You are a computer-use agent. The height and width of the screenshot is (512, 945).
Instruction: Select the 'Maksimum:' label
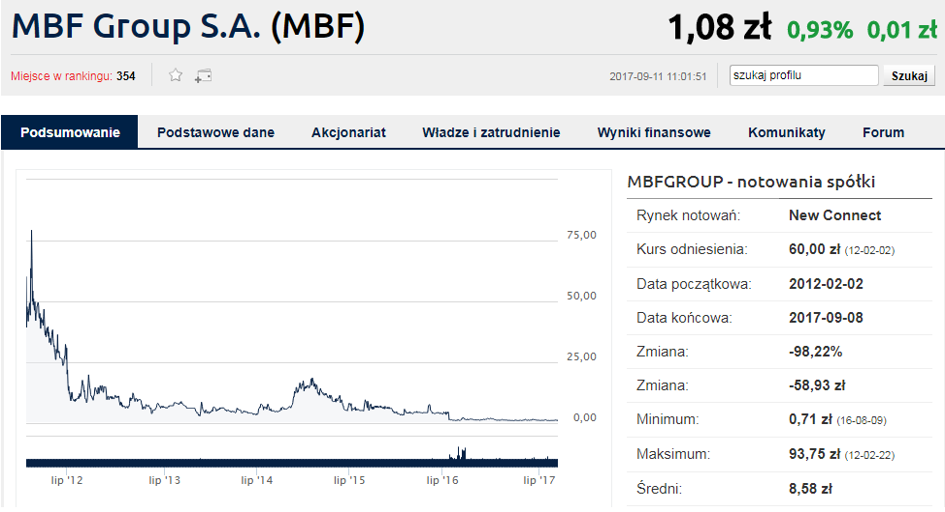(673, 454)
